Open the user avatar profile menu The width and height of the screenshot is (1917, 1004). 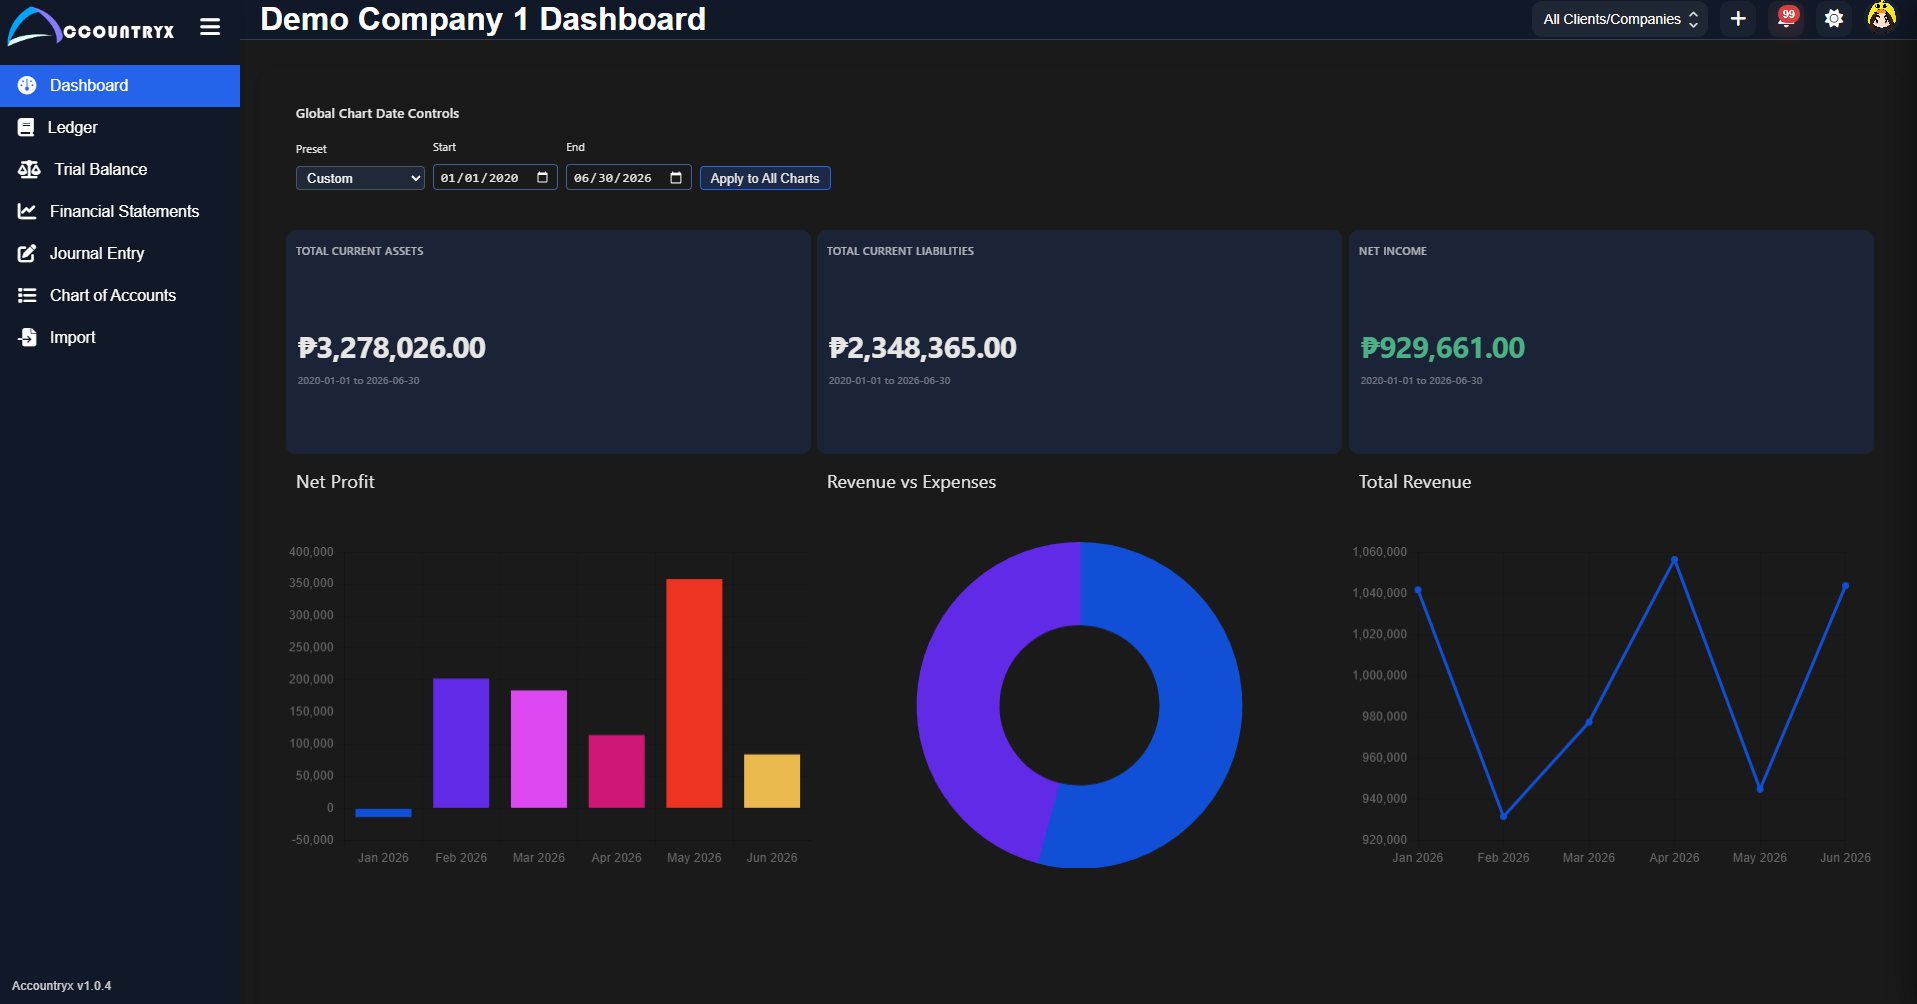[1882, 17]
